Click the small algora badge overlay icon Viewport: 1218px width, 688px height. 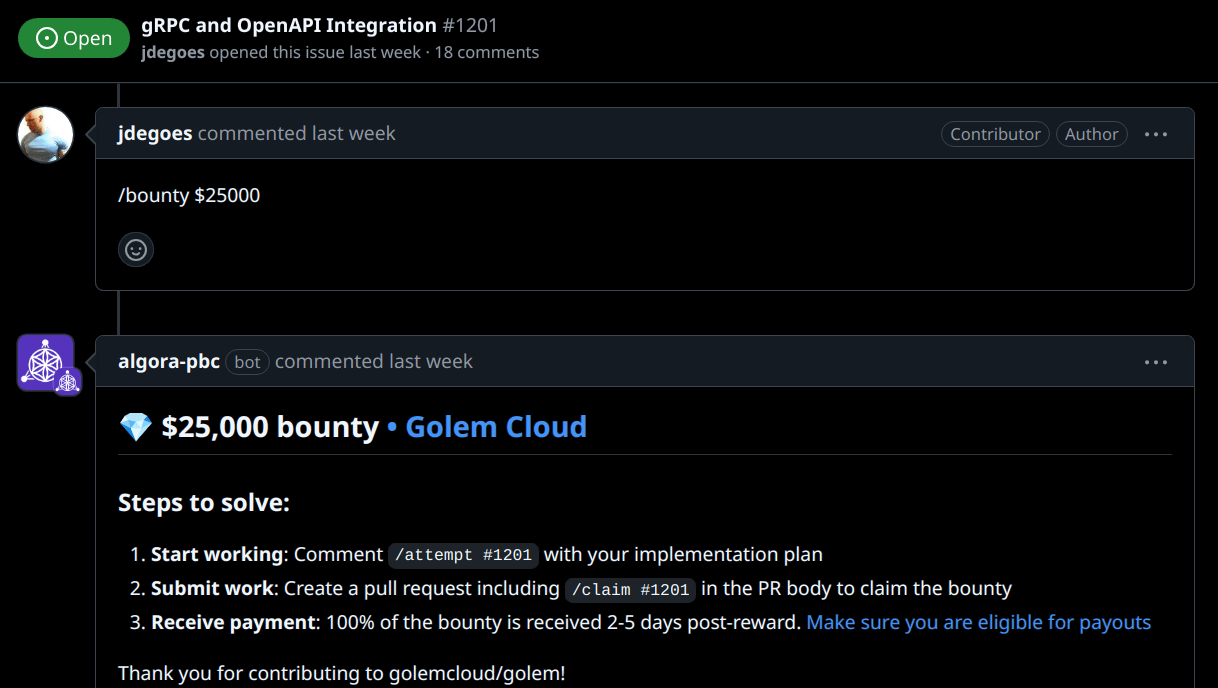(68, 381)
